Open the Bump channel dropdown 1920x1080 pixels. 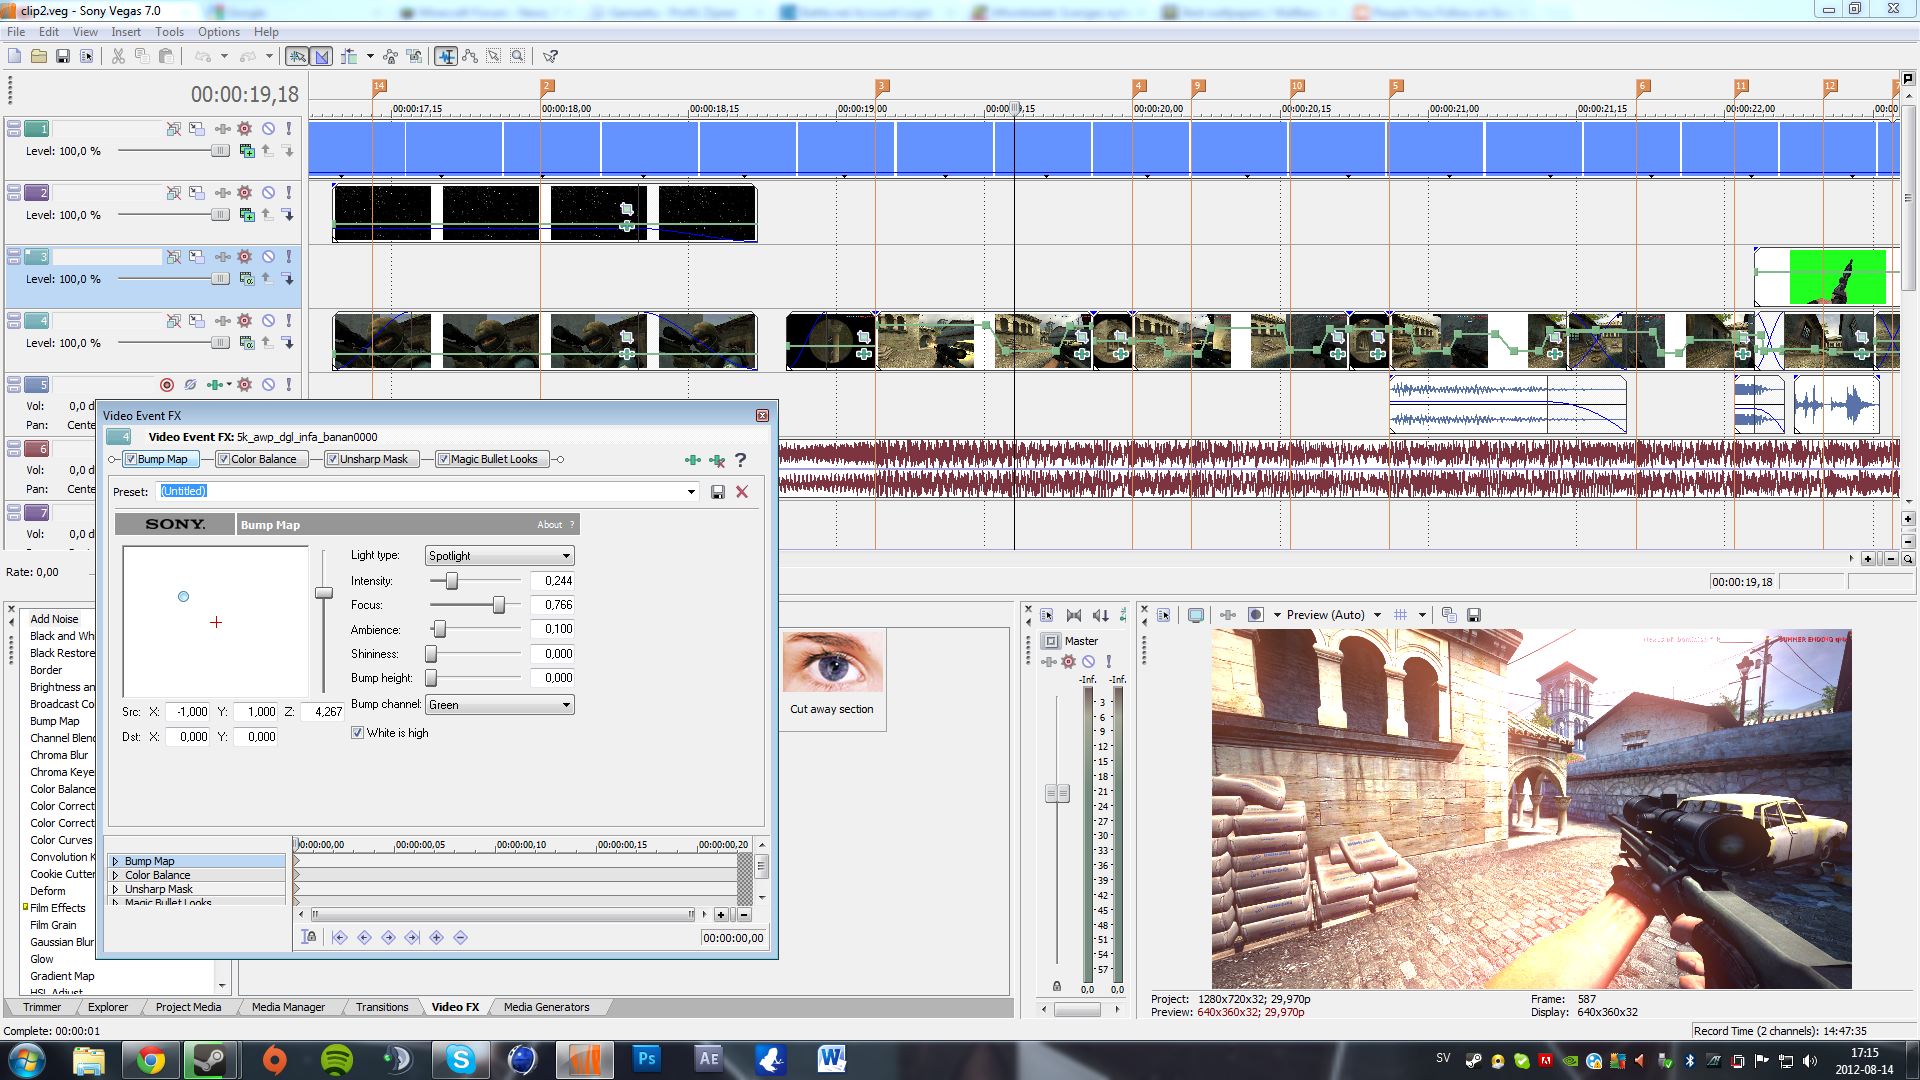click(566, 705)
